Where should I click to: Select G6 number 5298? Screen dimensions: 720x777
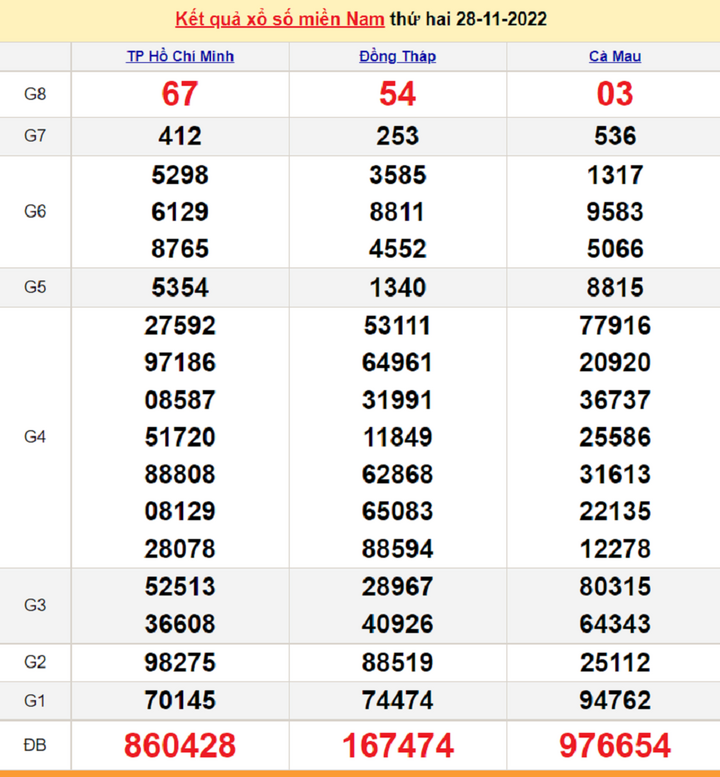click(180, 175)
